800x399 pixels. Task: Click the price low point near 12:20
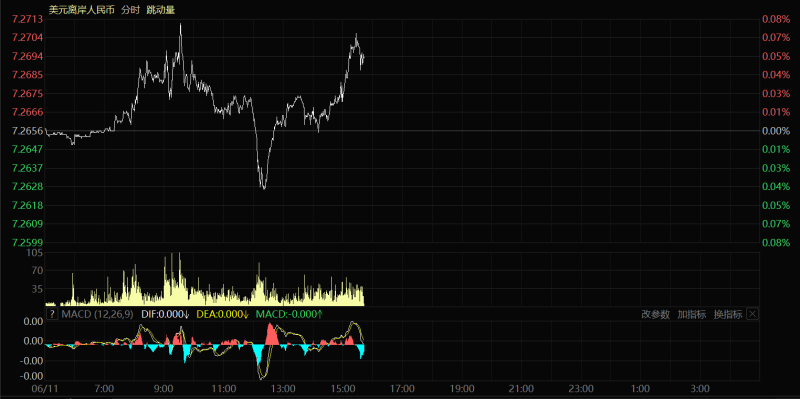[264, 188]
